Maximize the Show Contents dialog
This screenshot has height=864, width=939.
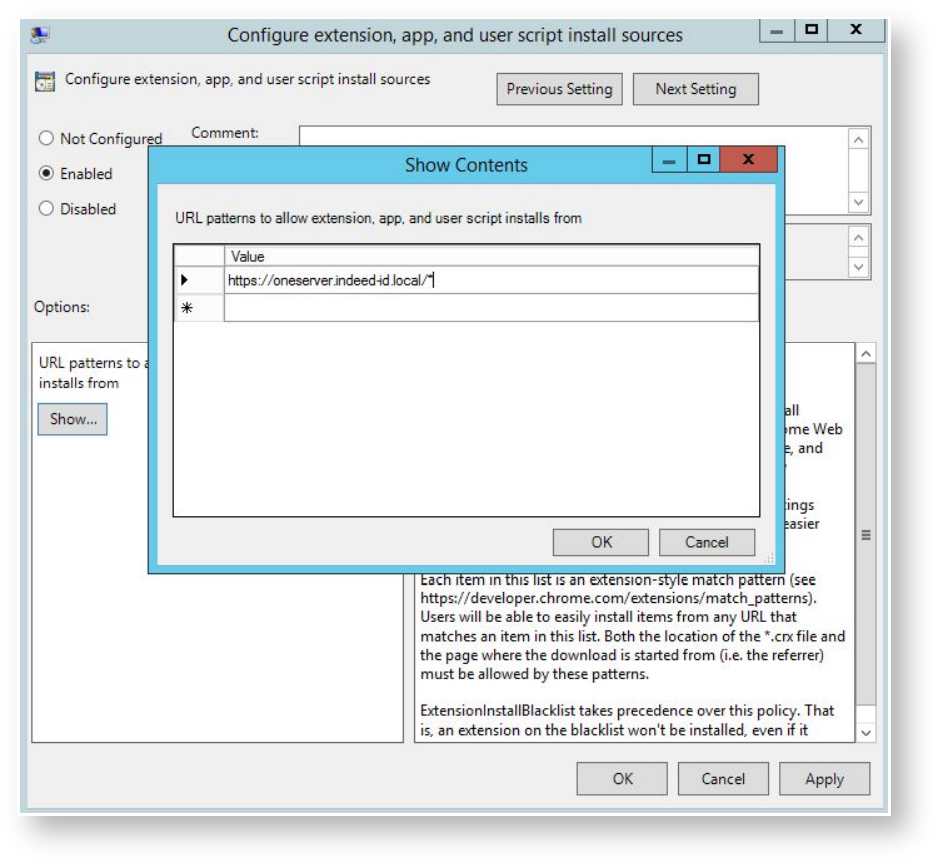point(704,160)
